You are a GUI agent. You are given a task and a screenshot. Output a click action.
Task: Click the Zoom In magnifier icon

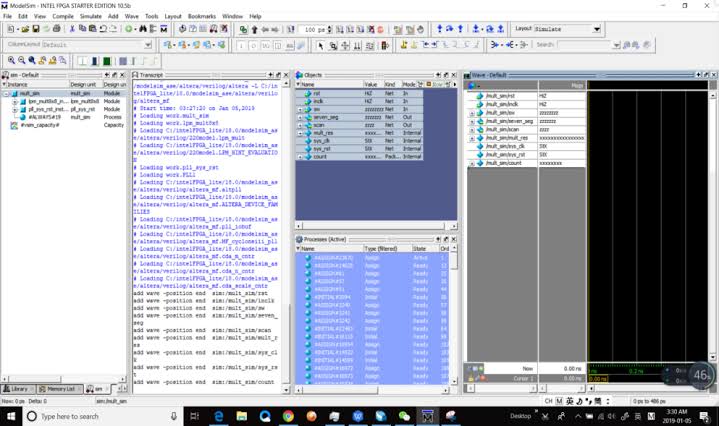point(11,61)
